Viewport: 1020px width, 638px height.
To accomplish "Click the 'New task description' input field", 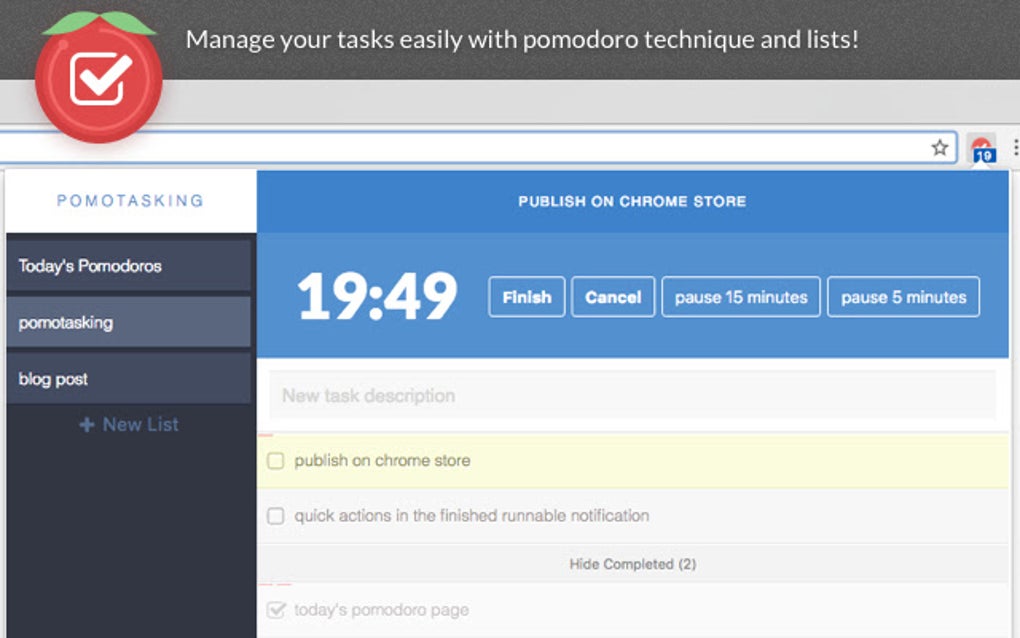I will tap(631, 395).
